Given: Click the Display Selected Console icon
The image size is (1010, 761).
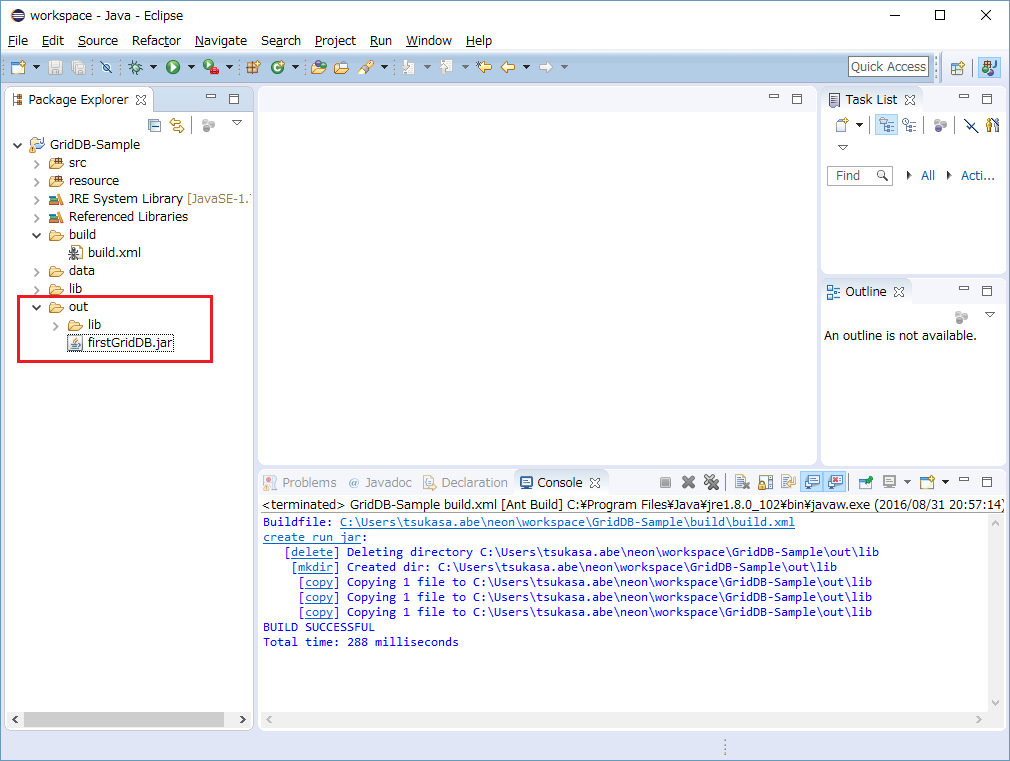Looking at the screenshot, I should (890, 482).
